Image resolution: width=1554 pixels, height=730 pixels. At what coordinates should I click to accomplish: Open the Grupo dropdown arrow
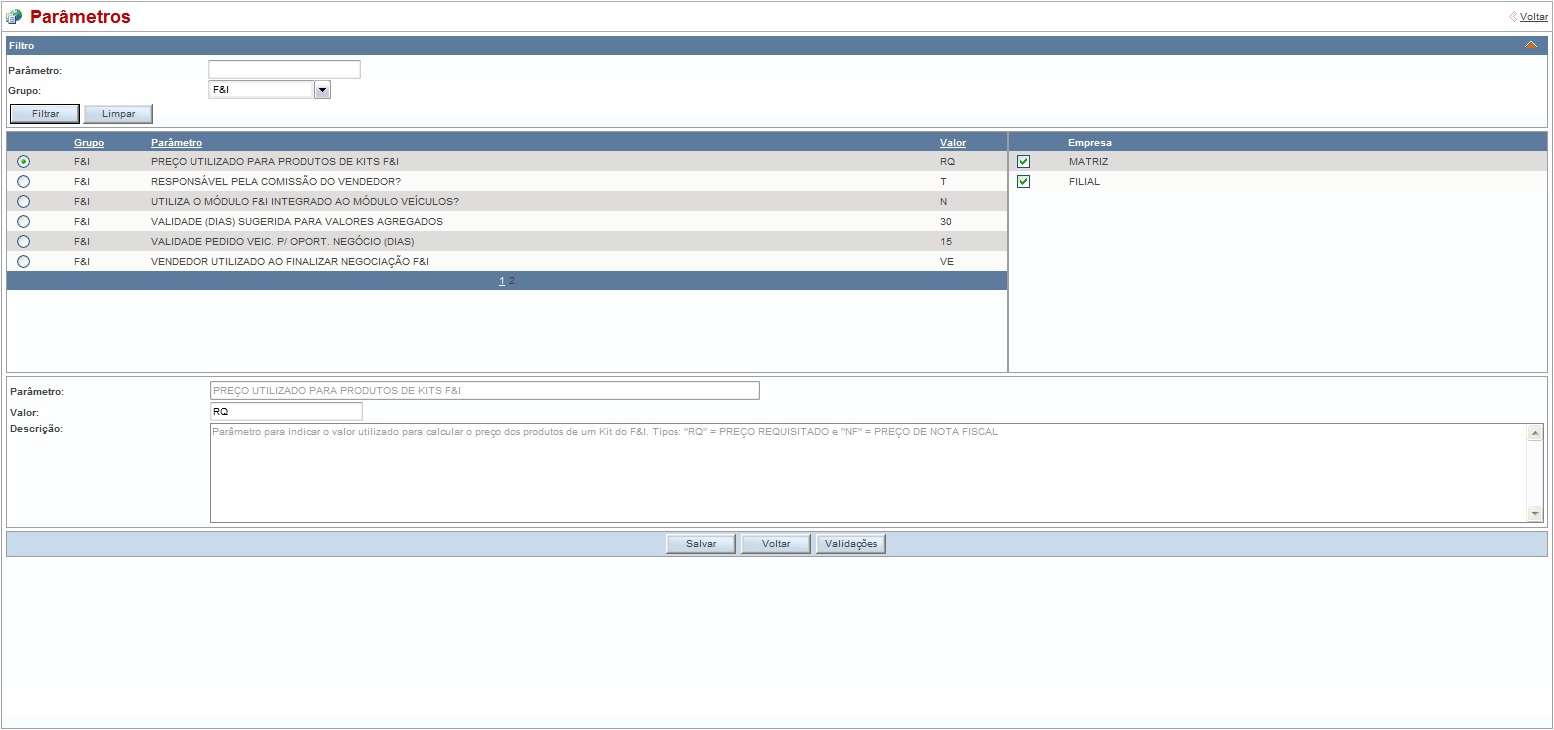click(x=322, y=90)
